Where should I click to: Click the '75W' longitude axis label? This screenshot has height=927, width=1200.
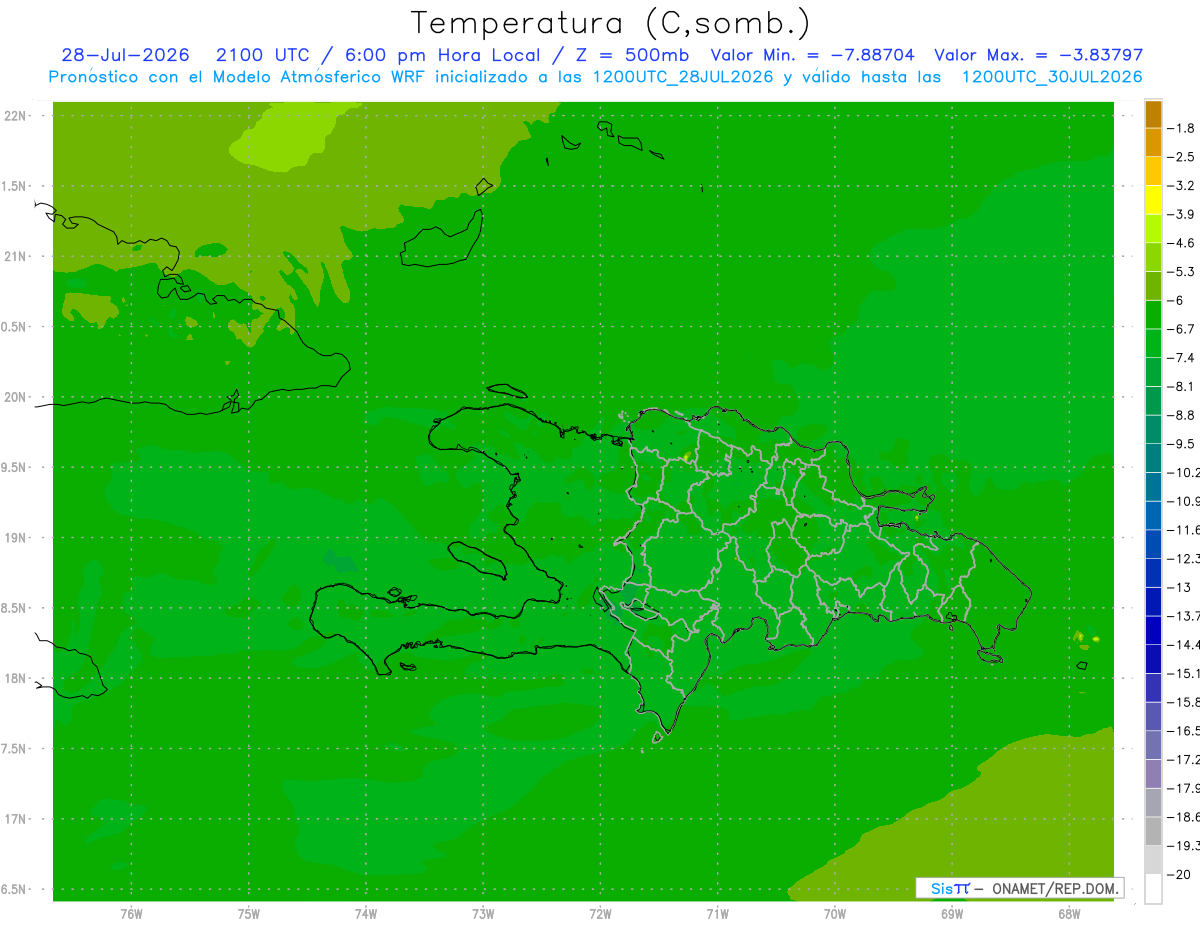[249, 913]
